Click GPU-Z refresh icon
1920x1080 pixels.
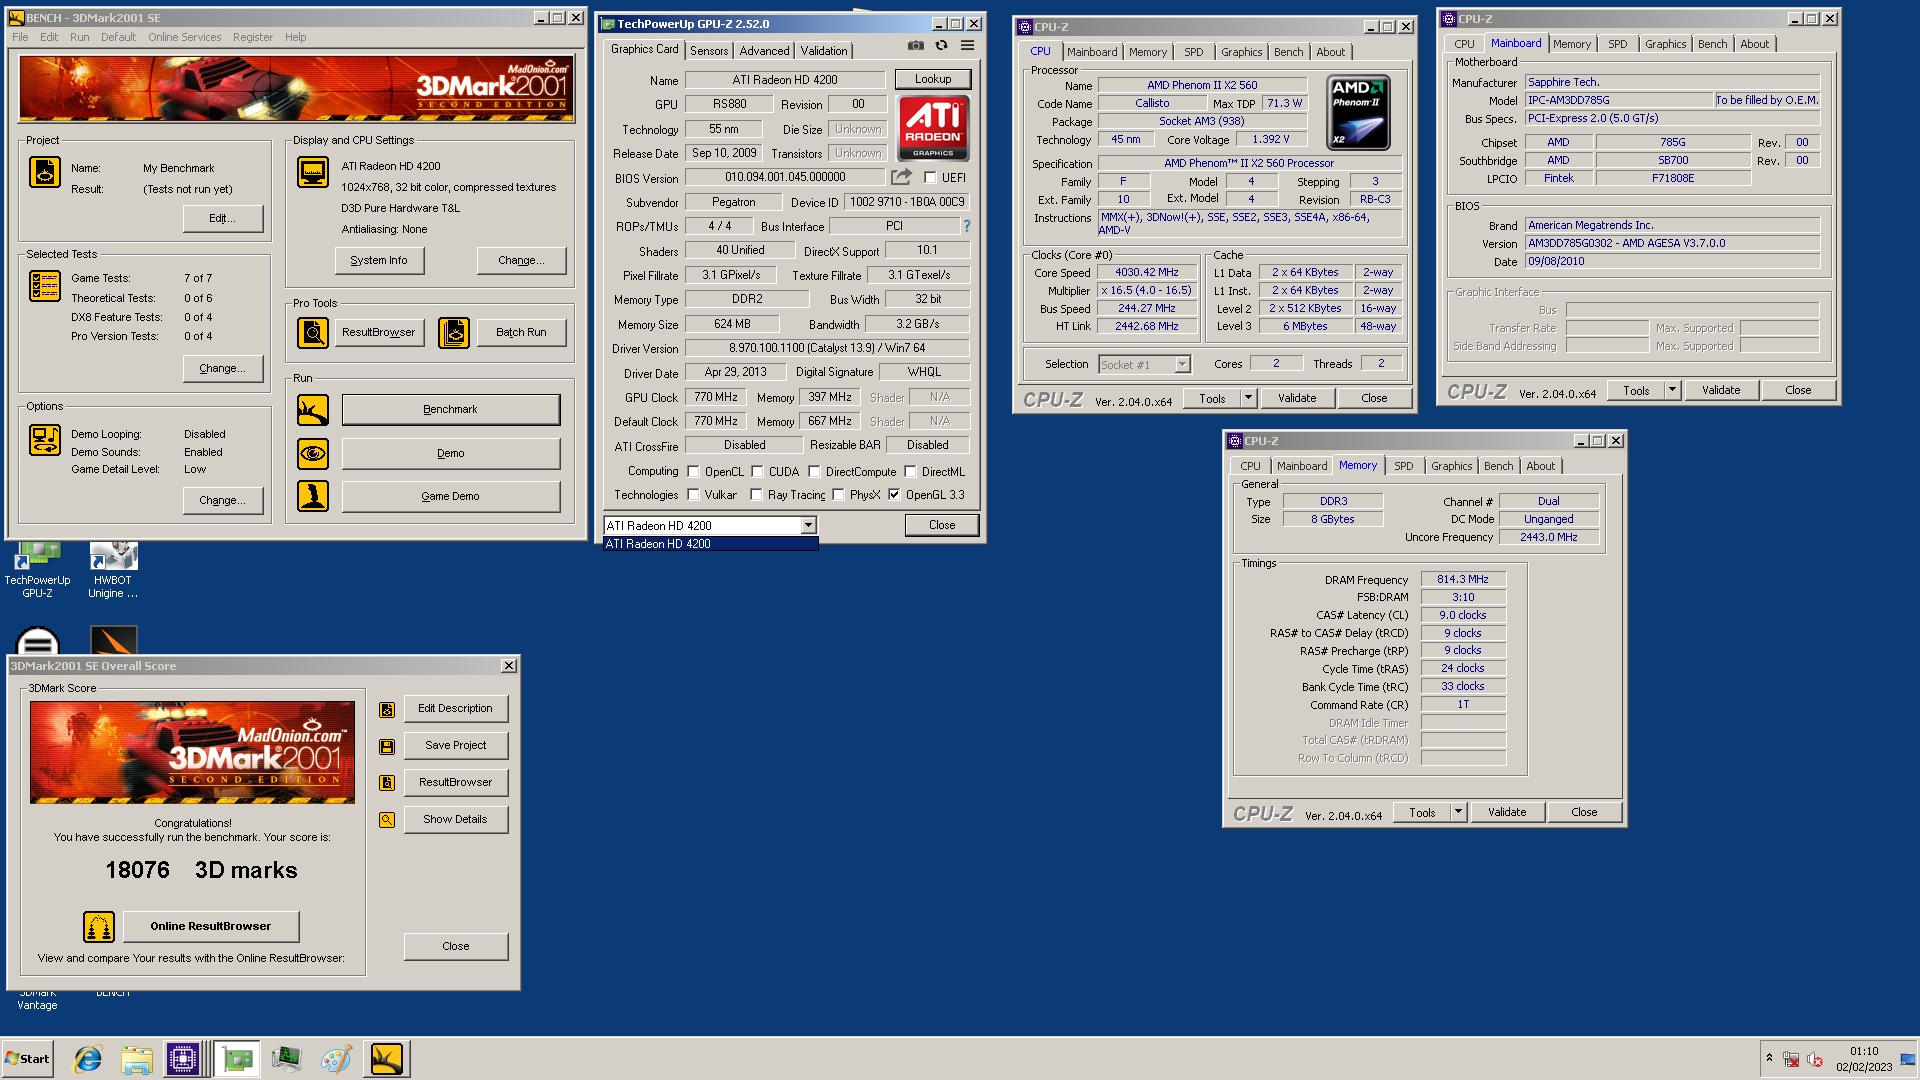pyautogui.click(x=941, y=45)
